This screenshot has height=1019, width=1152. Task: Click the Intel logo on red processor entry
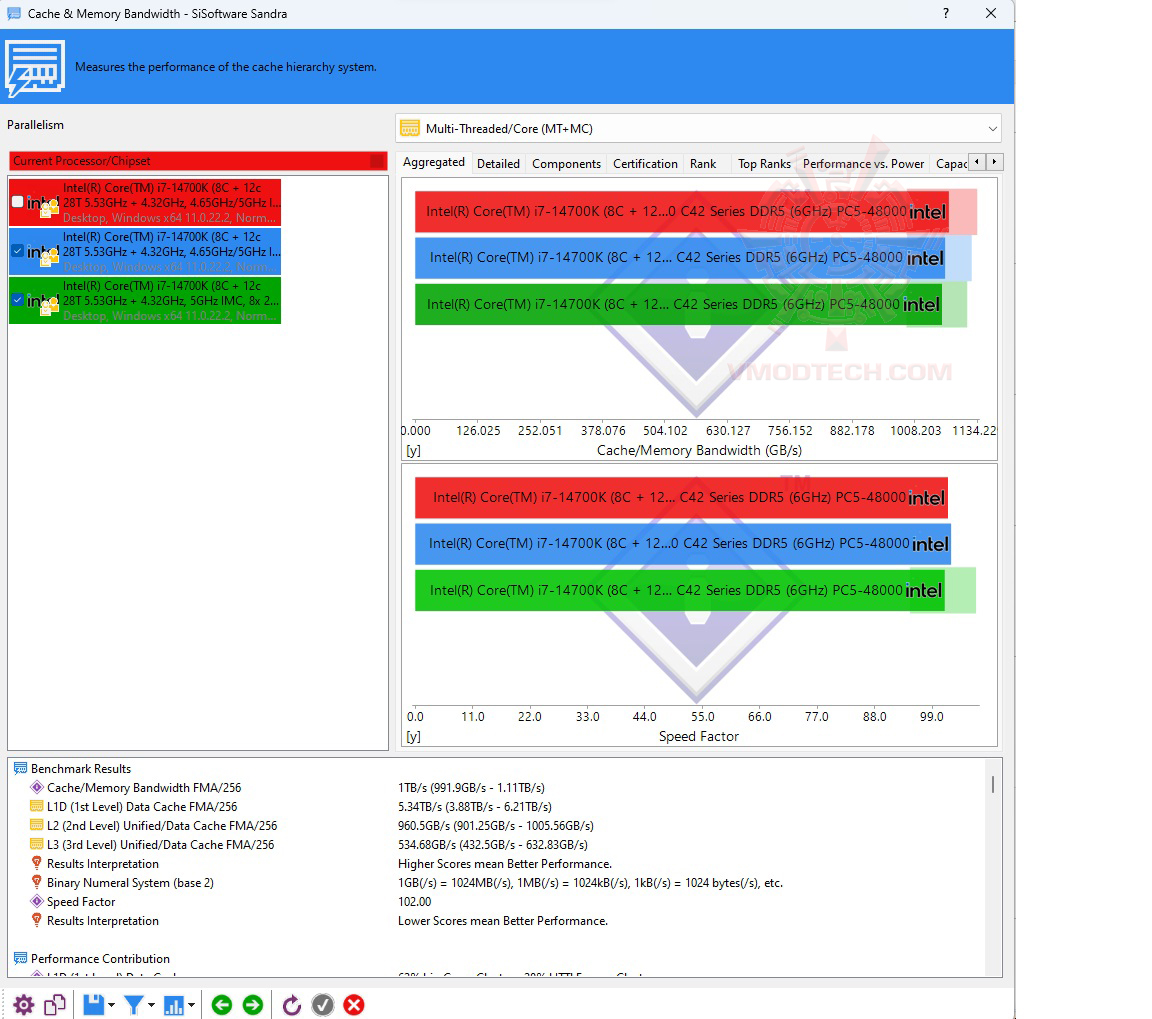point(42,204)
